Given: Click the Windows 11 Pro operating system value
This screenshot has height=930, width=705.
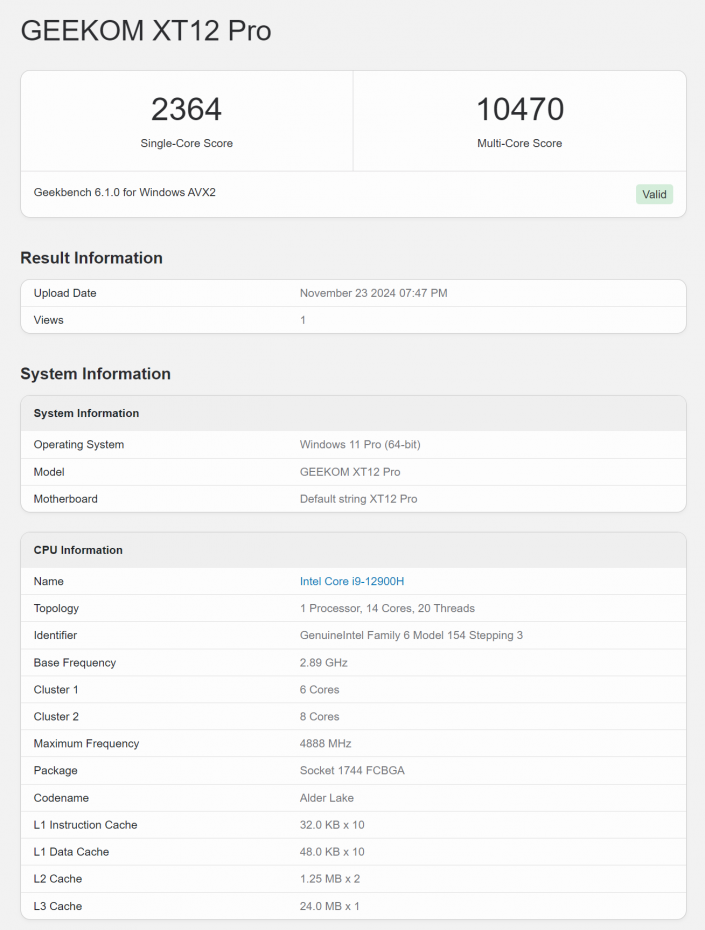Looking at the screenshot, I should pyautogui.click(x=360, y=444).
